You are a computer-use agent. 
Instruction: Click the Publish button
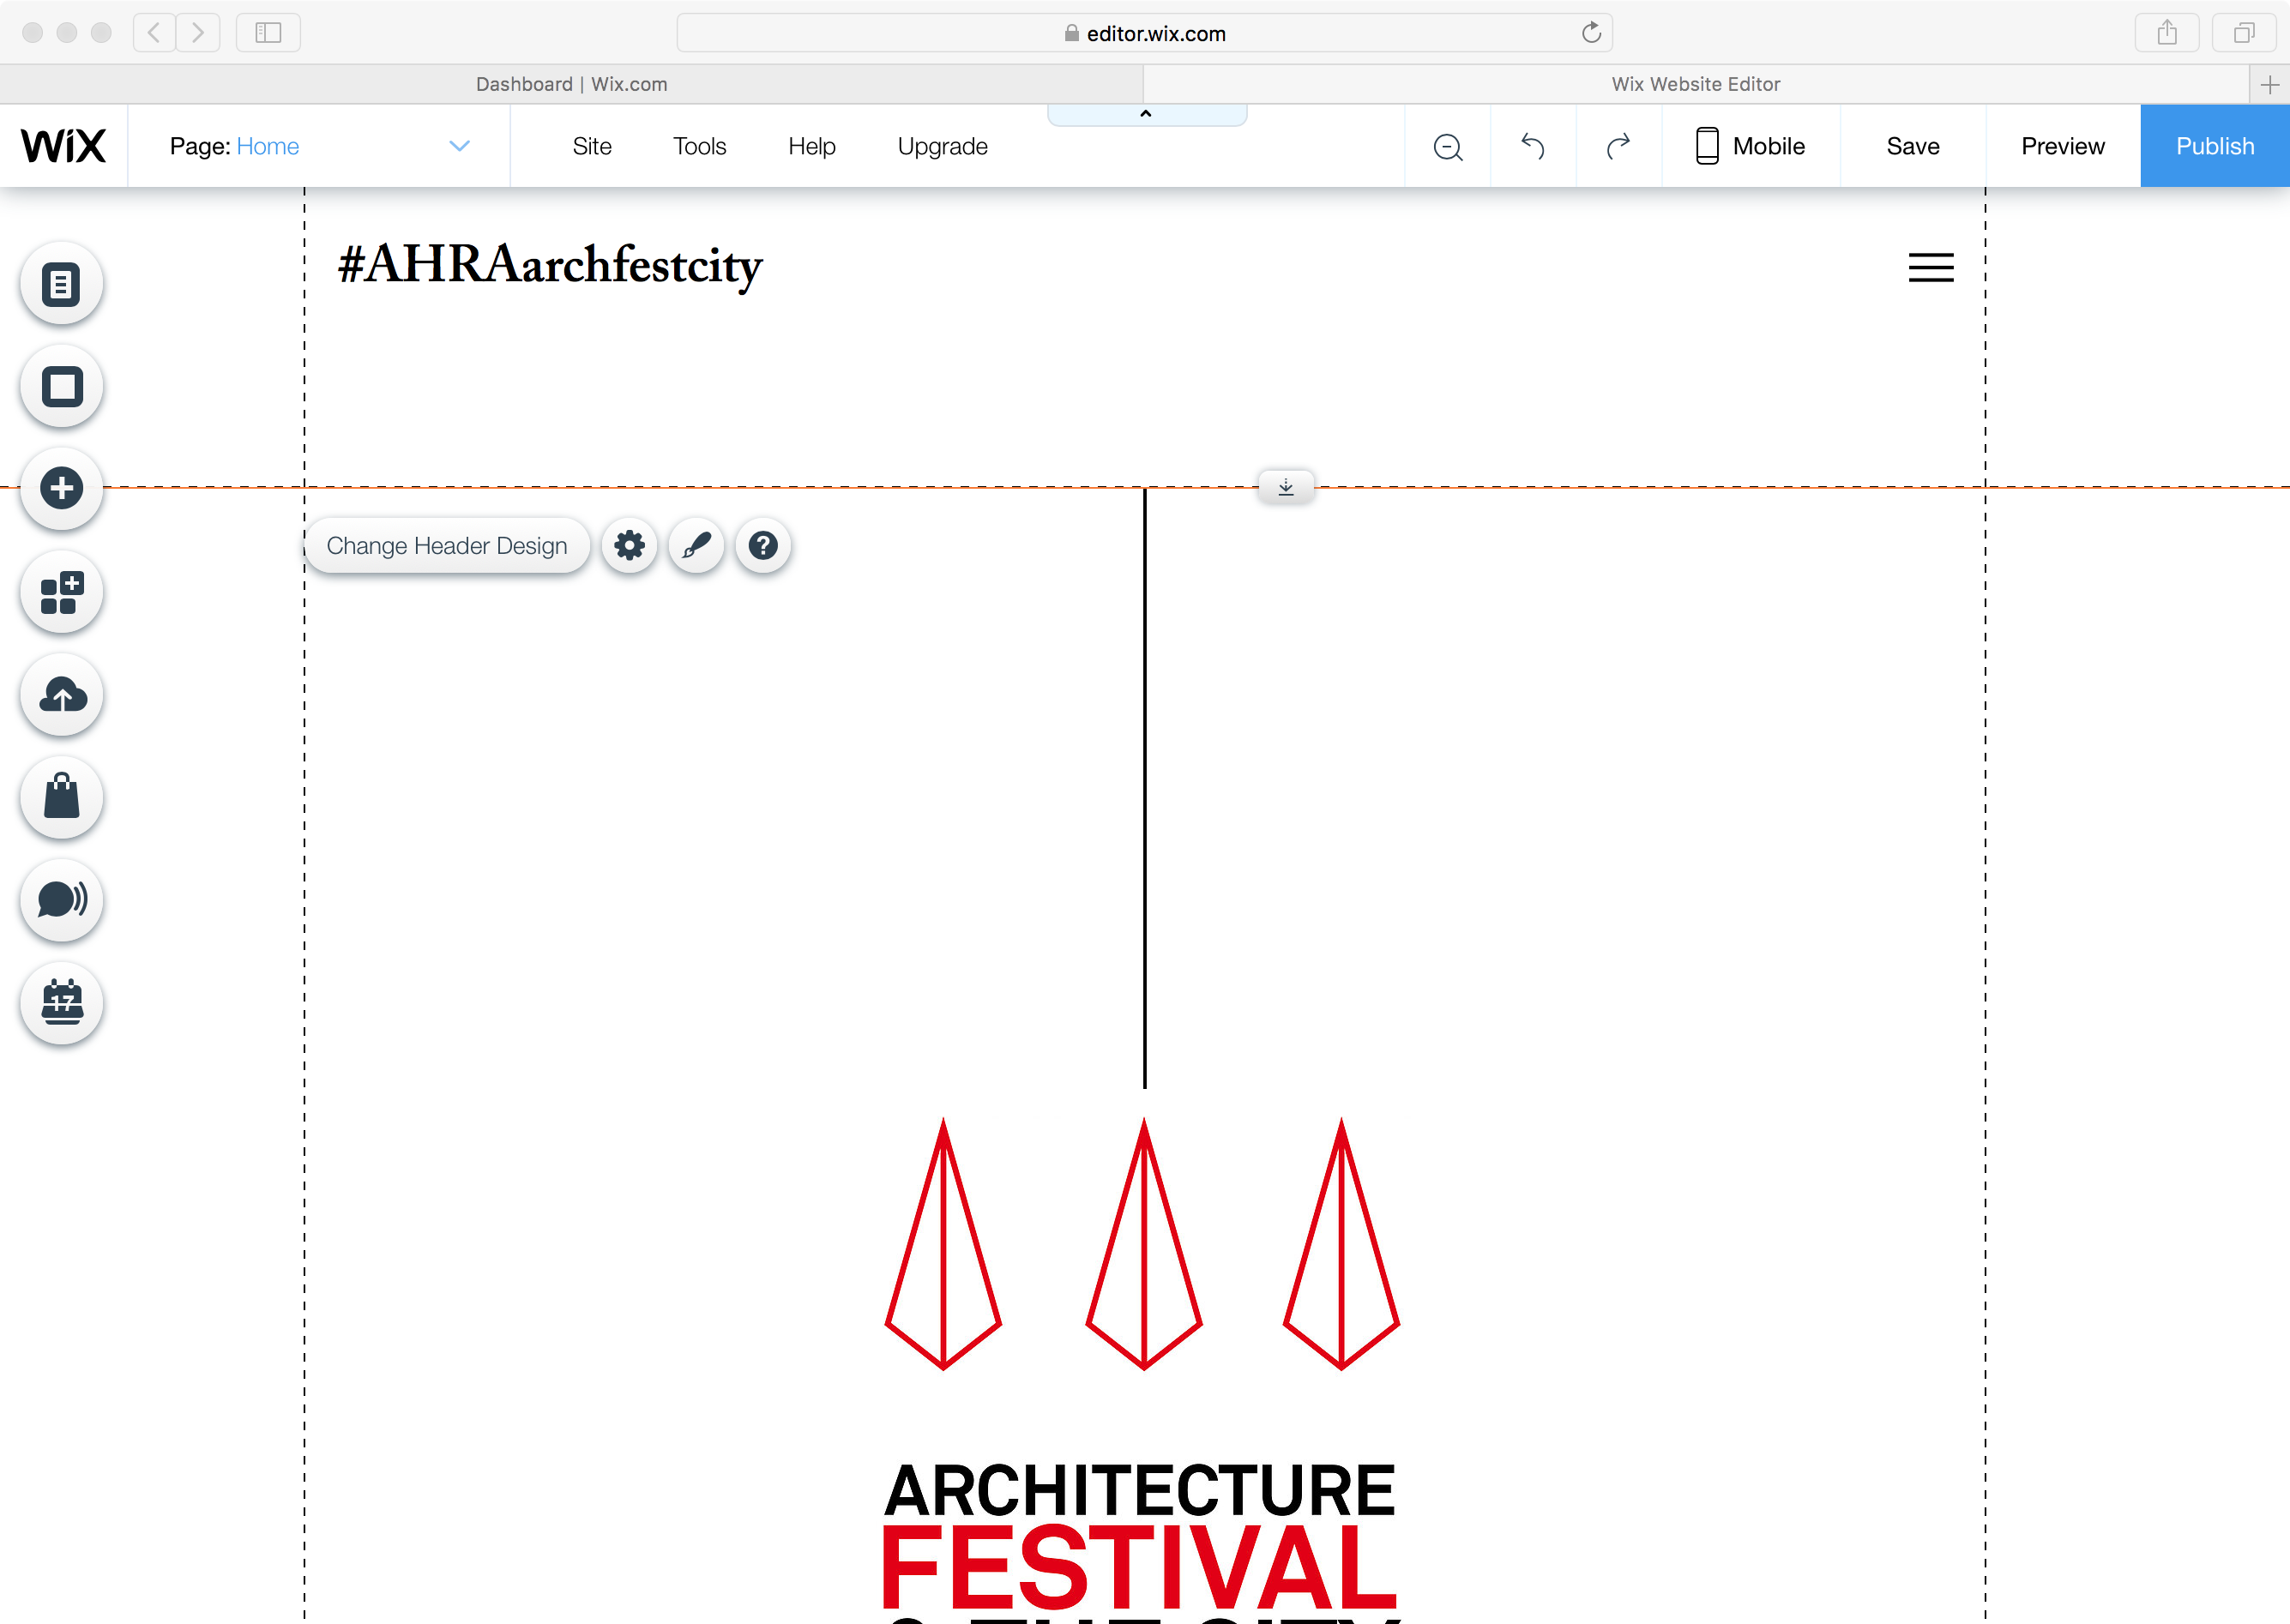(2214, 146)
